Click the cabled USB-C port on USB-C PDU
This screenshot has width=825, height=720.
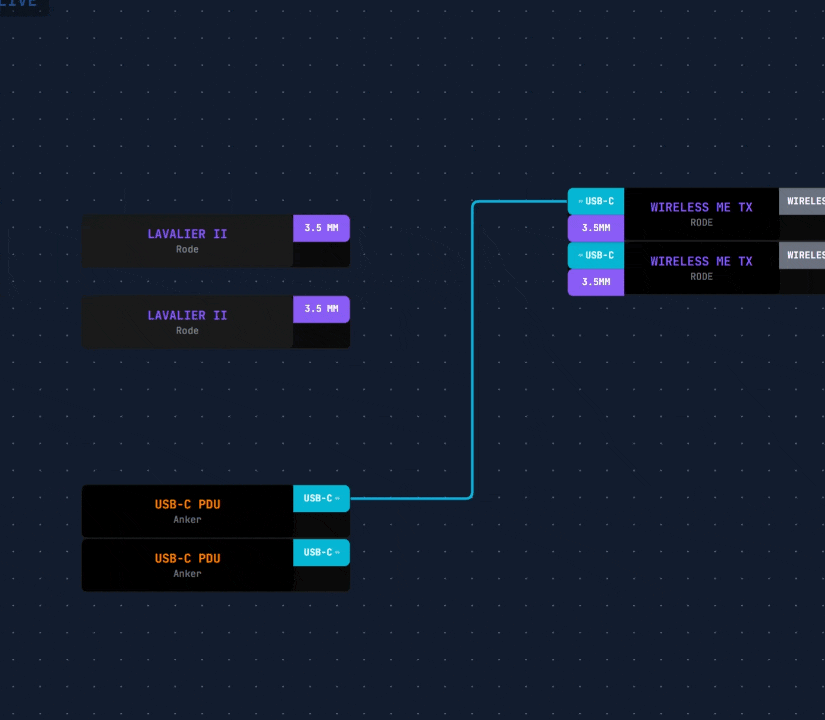(321, 498)
